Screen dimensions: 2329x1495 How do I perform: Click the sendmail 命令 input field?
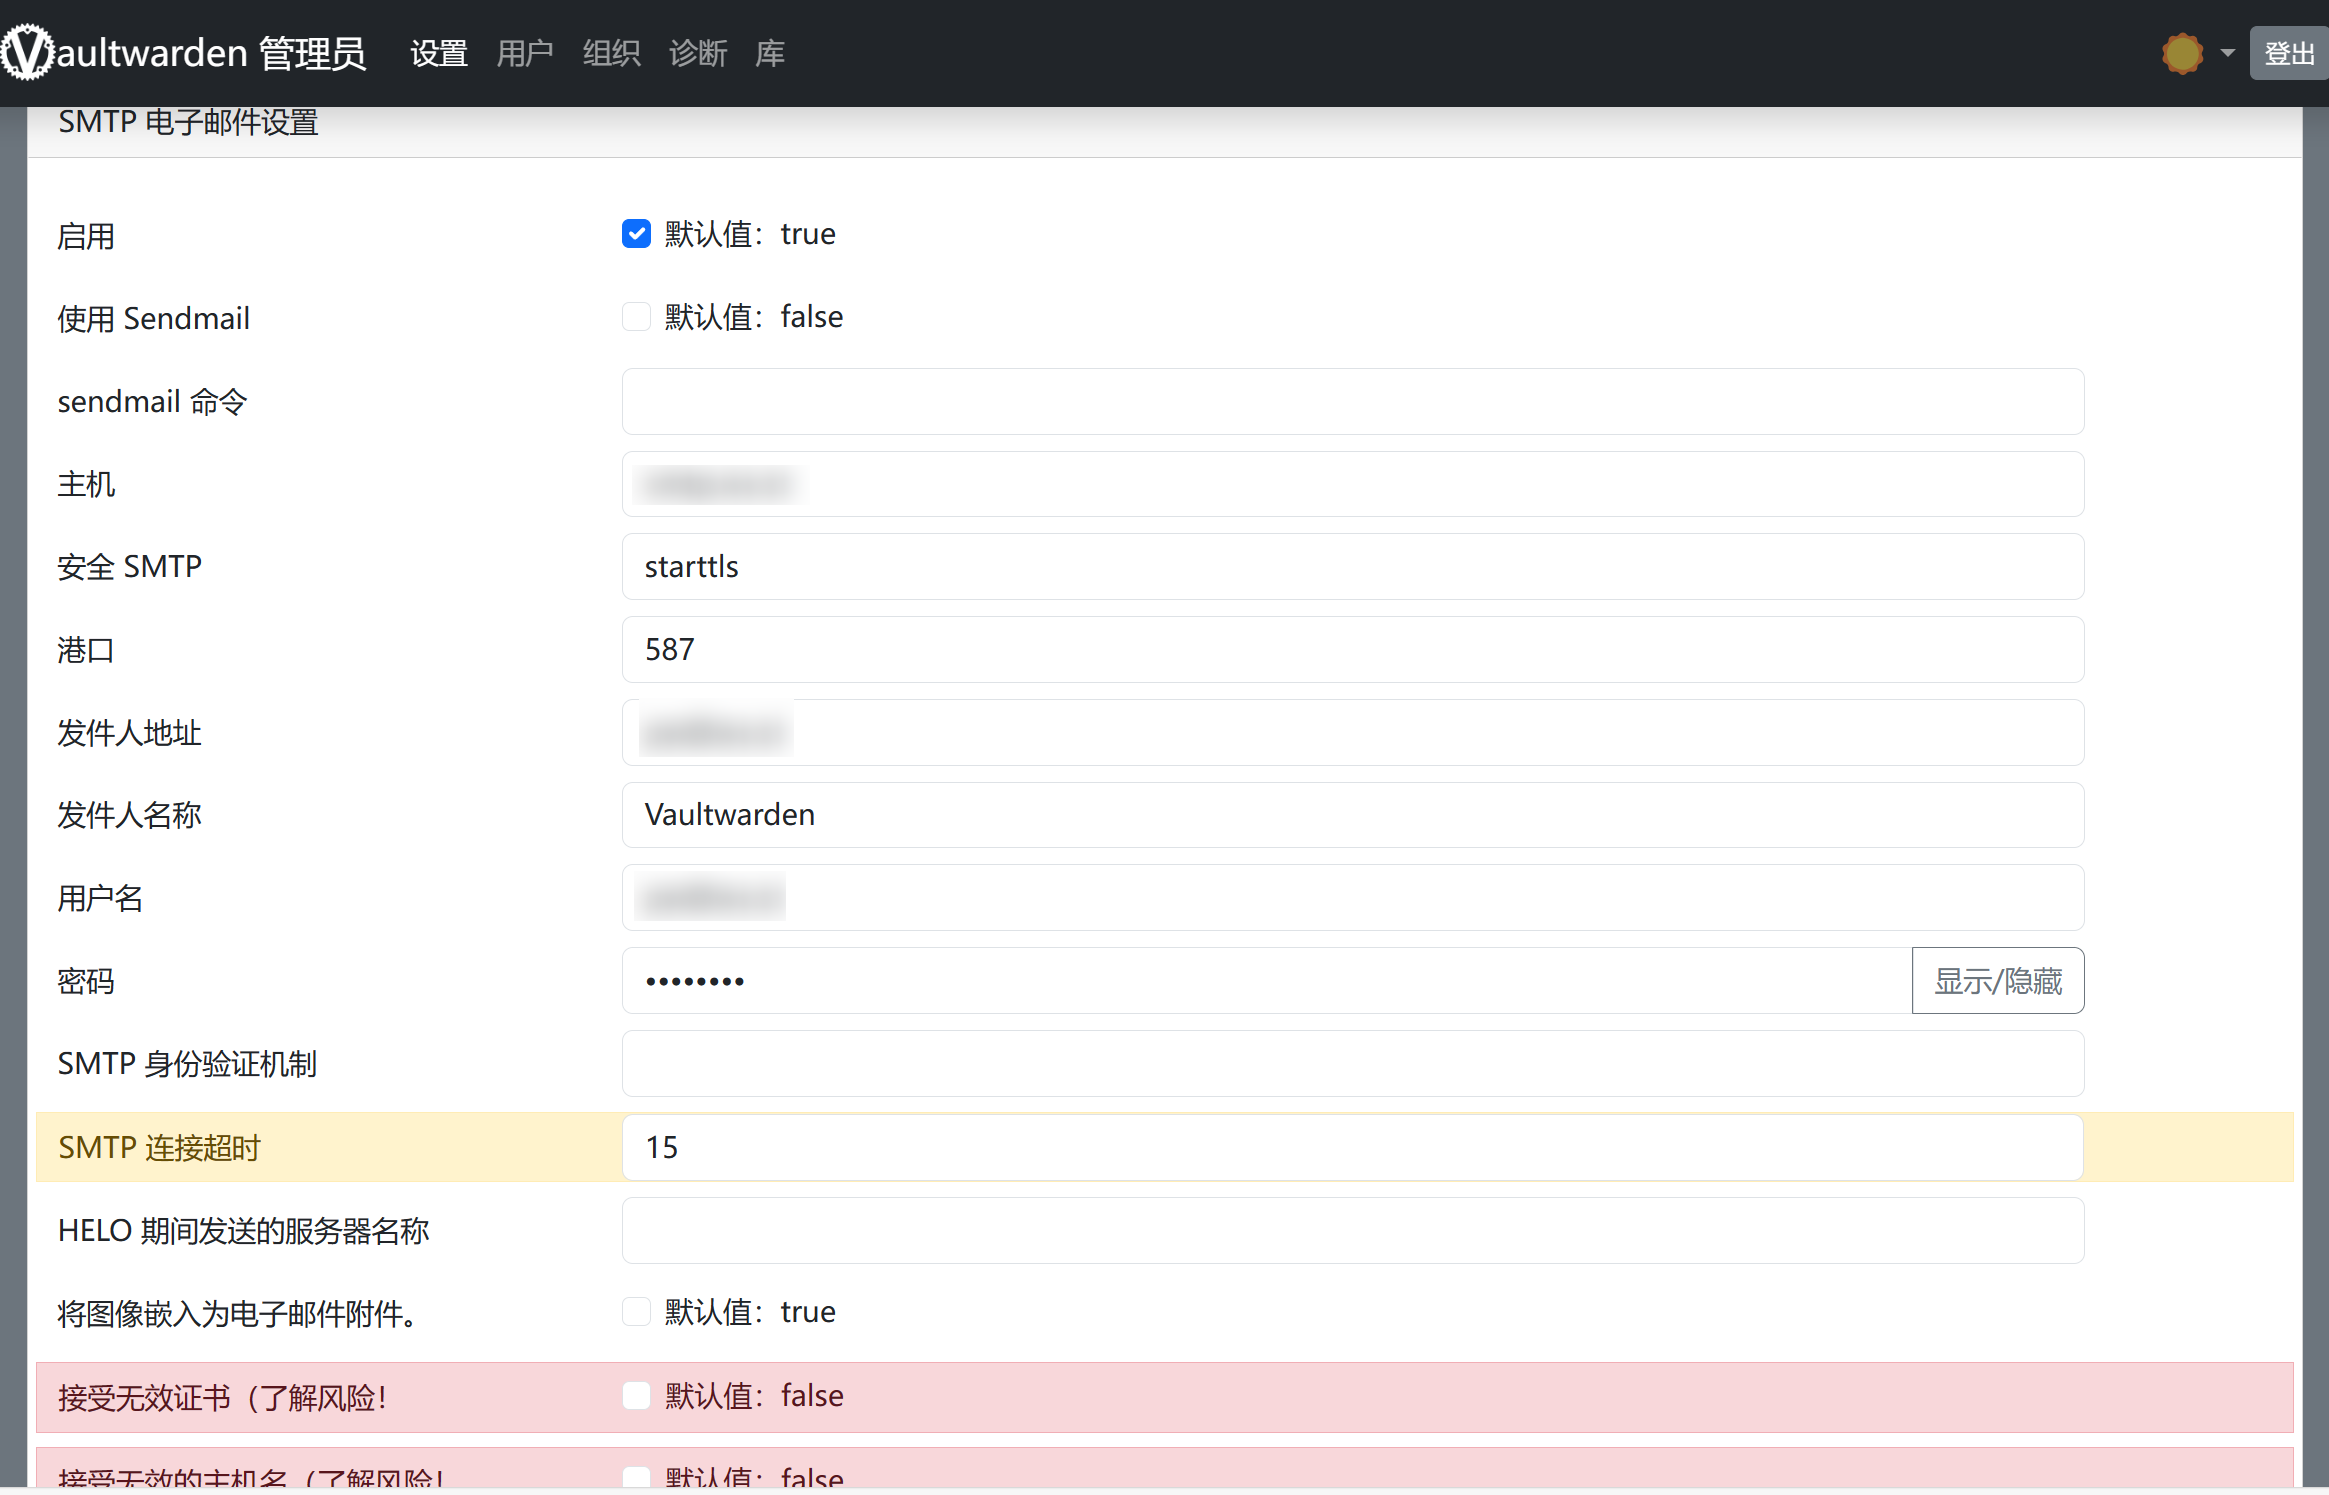1352,402
